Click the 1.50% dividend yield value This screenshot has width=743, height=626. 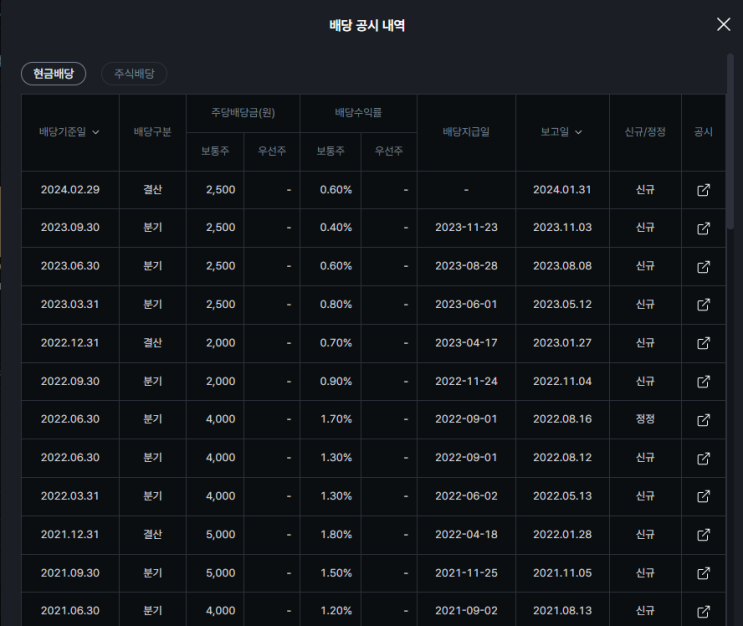336,573
